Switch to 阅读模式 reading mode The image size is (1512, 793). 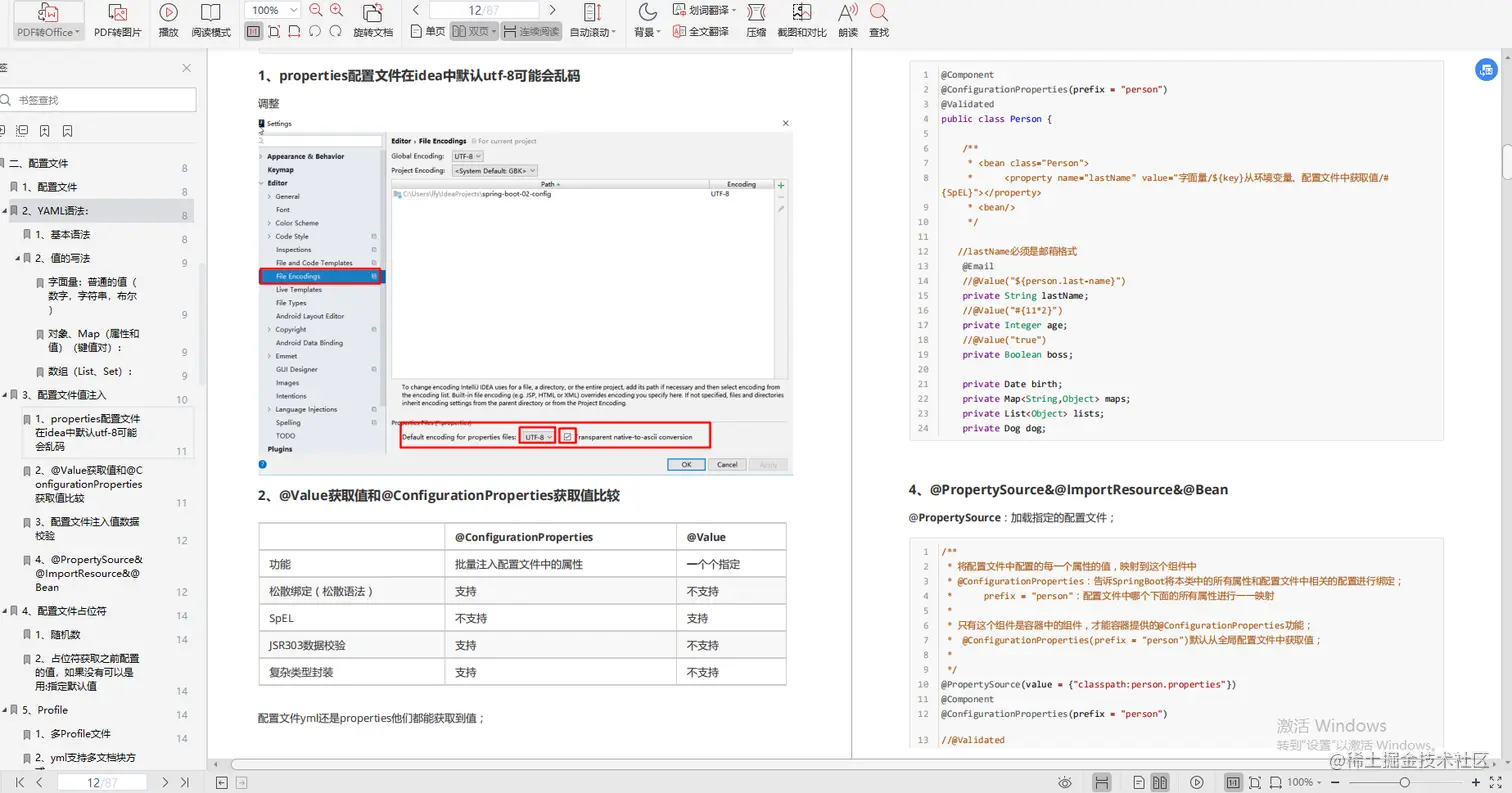[211, 21]
